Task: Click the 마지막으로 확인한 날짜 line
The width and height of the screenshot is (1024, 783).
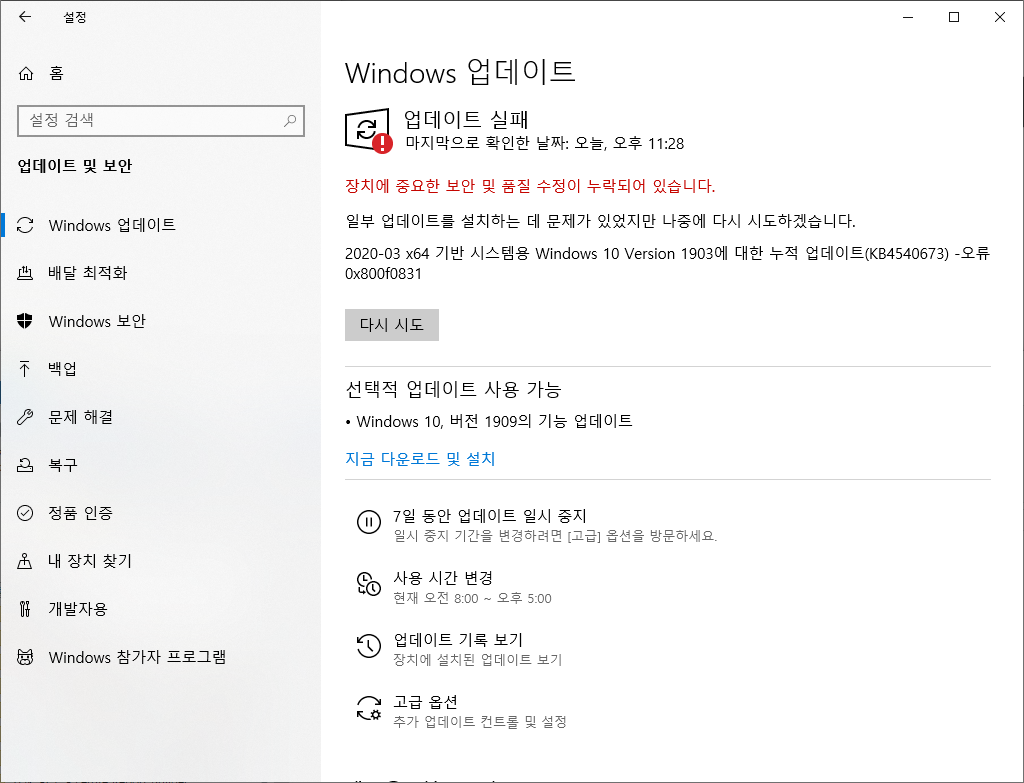Action: coord(545,143)
